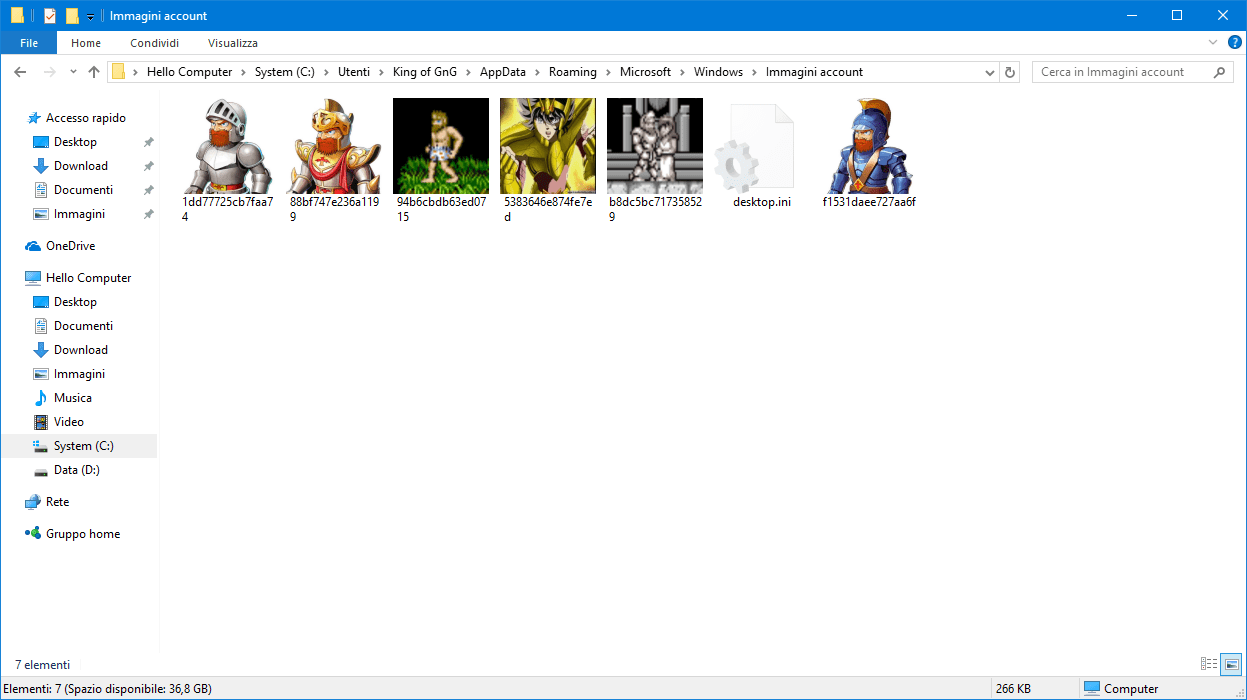Click Roaming in the address breadcrumb
Image resolution: width=1247 pixels, height=700 pixels.
coord(572,72)
